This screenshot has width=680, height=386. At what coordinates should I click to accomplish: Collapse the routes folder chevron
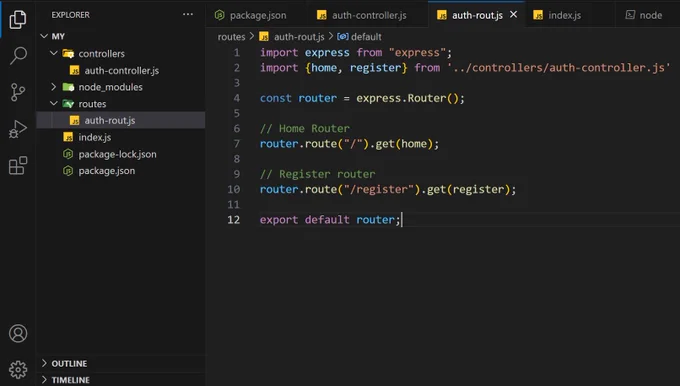[x=54, y=103]
